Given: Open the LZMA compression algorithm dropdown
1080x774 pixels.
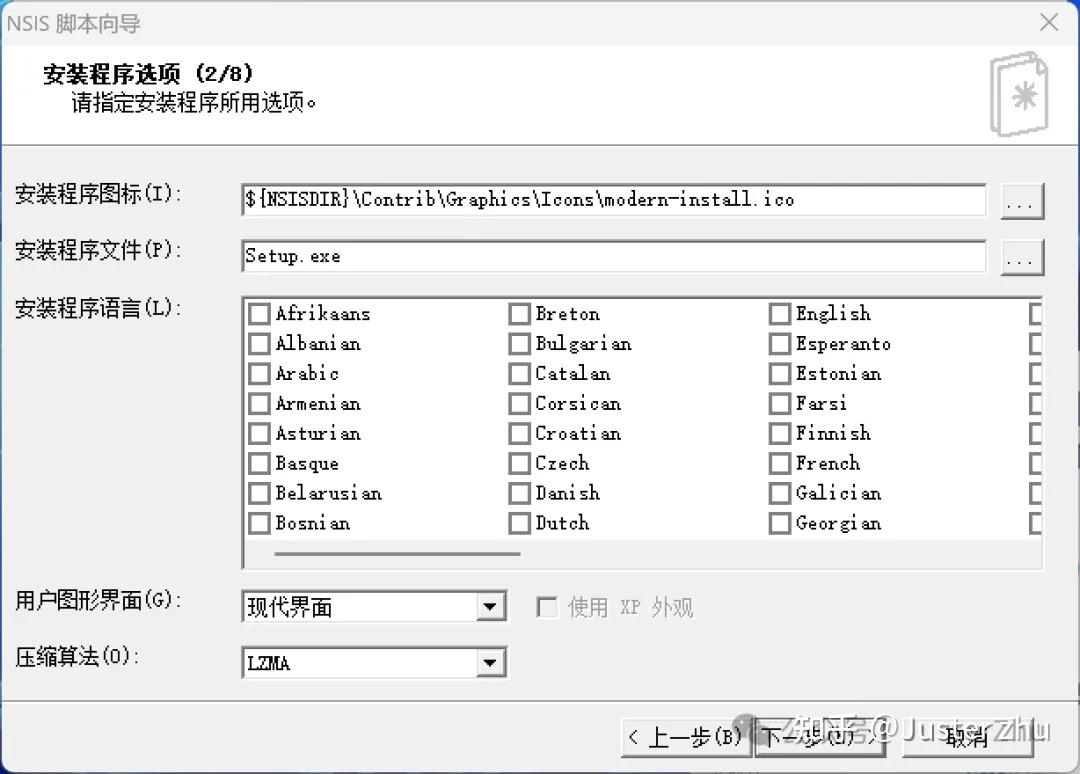Looking at the screenshot, I should tap(490, 662).
